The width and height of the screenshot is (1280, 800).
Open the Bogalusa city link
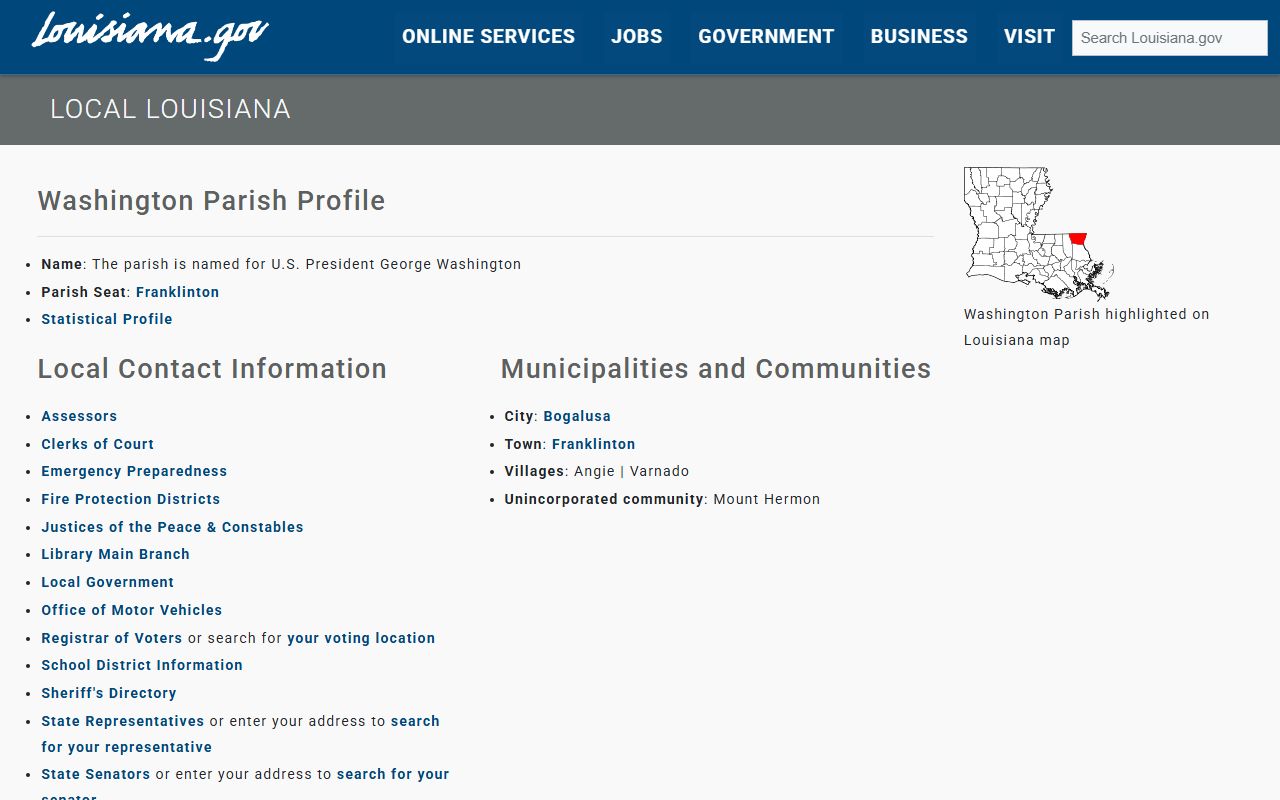pos(577,416)
